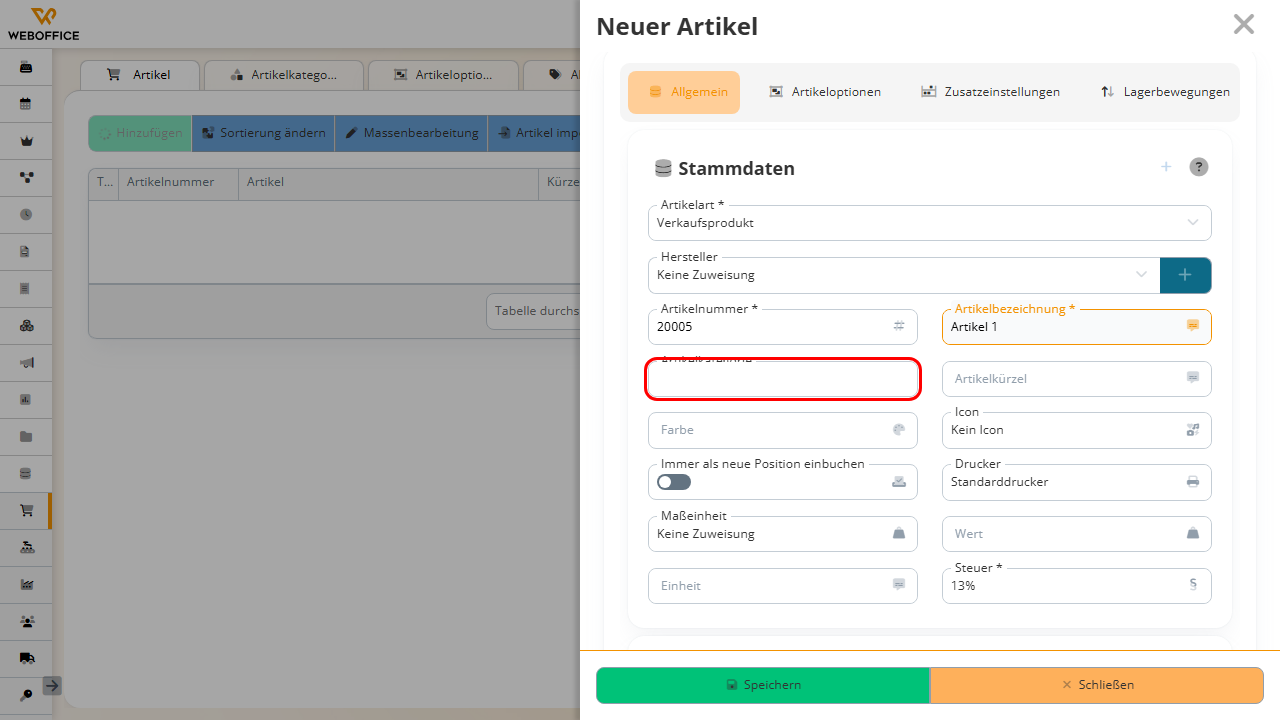Expand the sidebar with the arrow button

[52, 686]
